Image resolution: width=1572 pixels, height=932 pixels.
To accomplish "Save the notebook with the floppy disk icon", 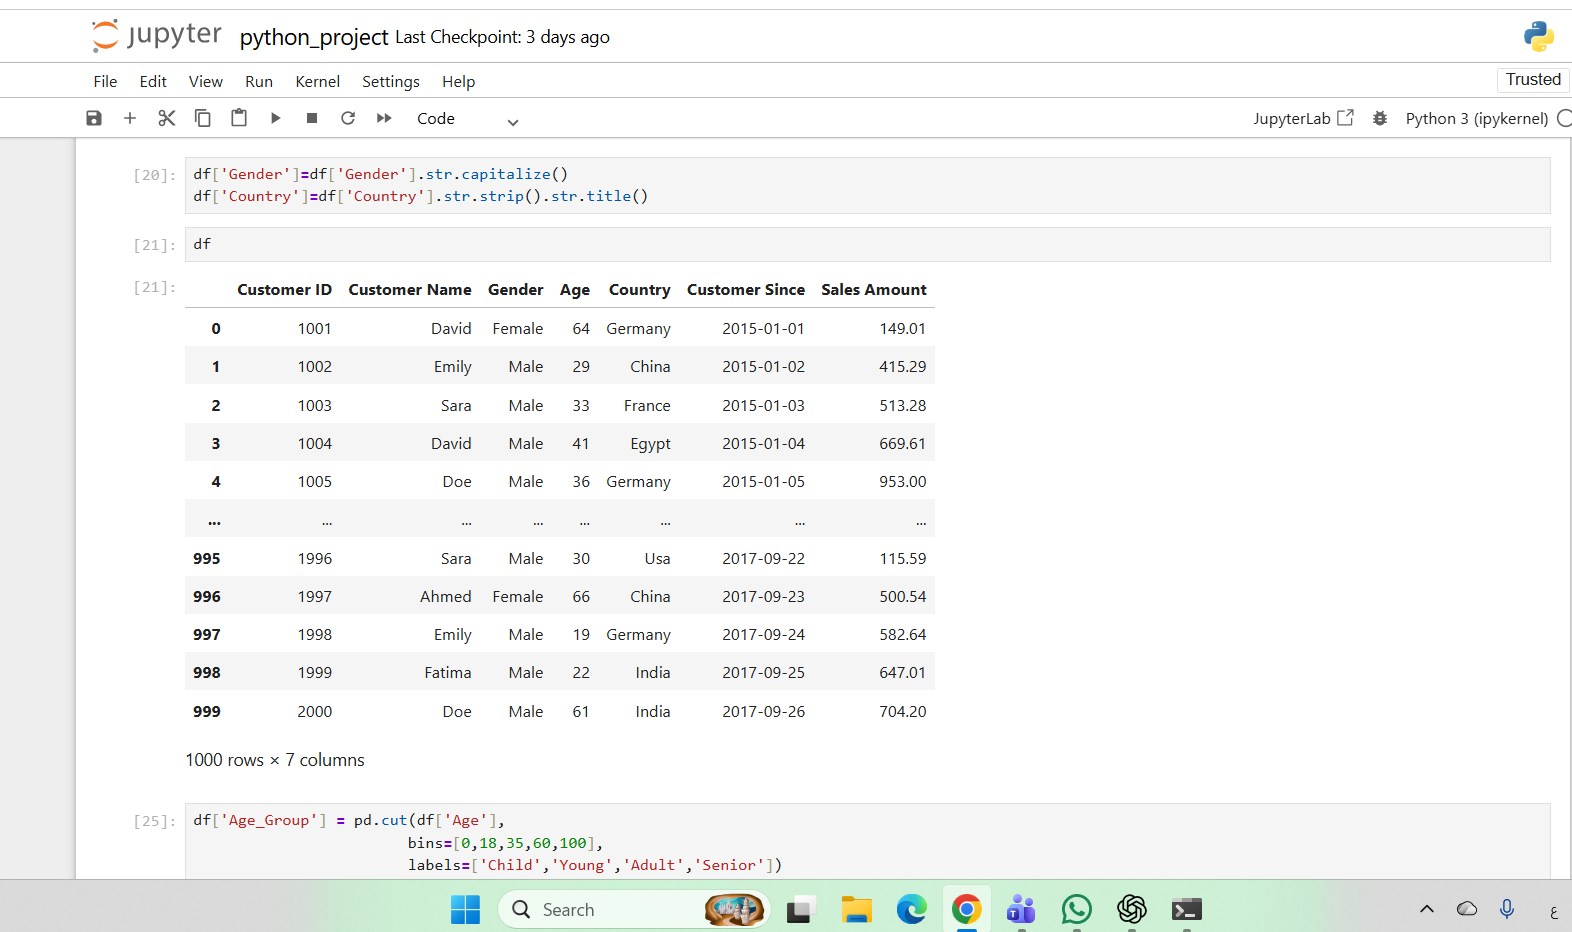I will (94, 118).
